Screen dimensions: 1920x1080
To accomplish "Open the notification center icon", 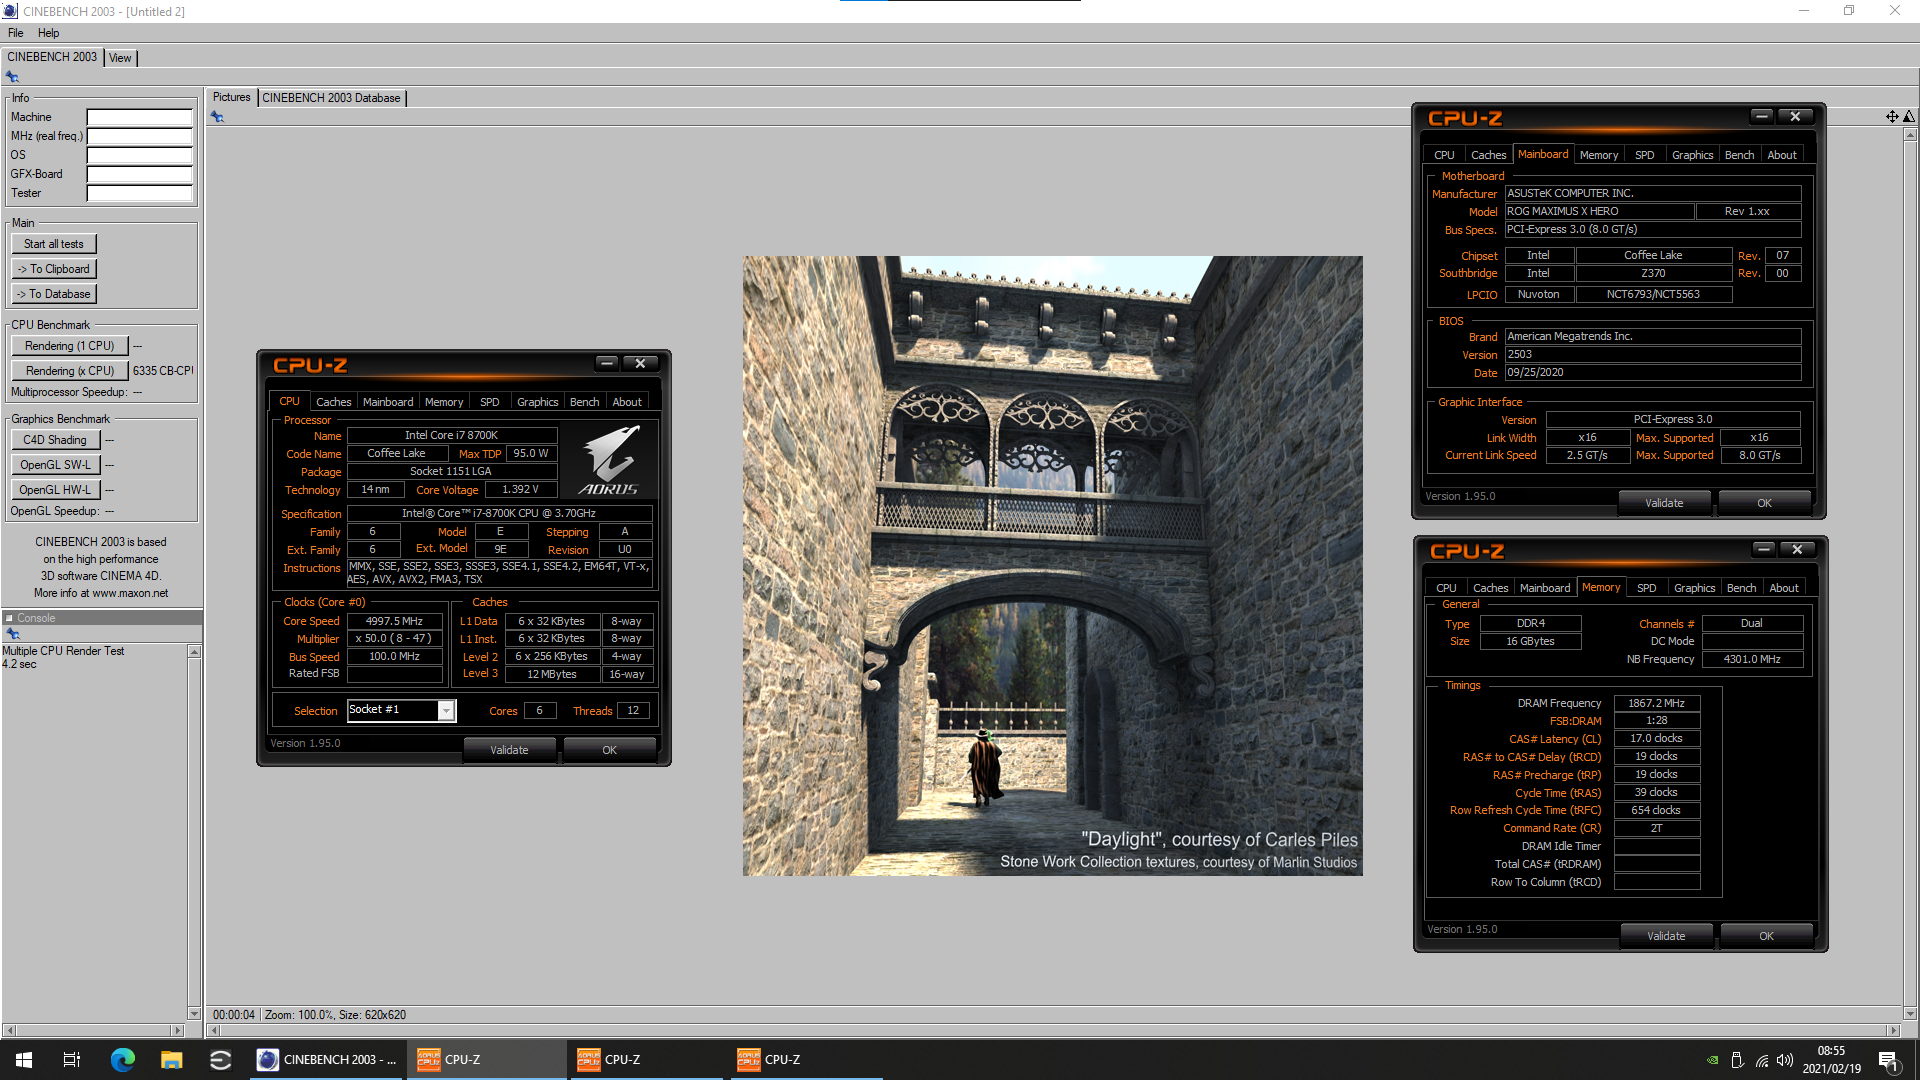I will click(x=1888, y=1060).
